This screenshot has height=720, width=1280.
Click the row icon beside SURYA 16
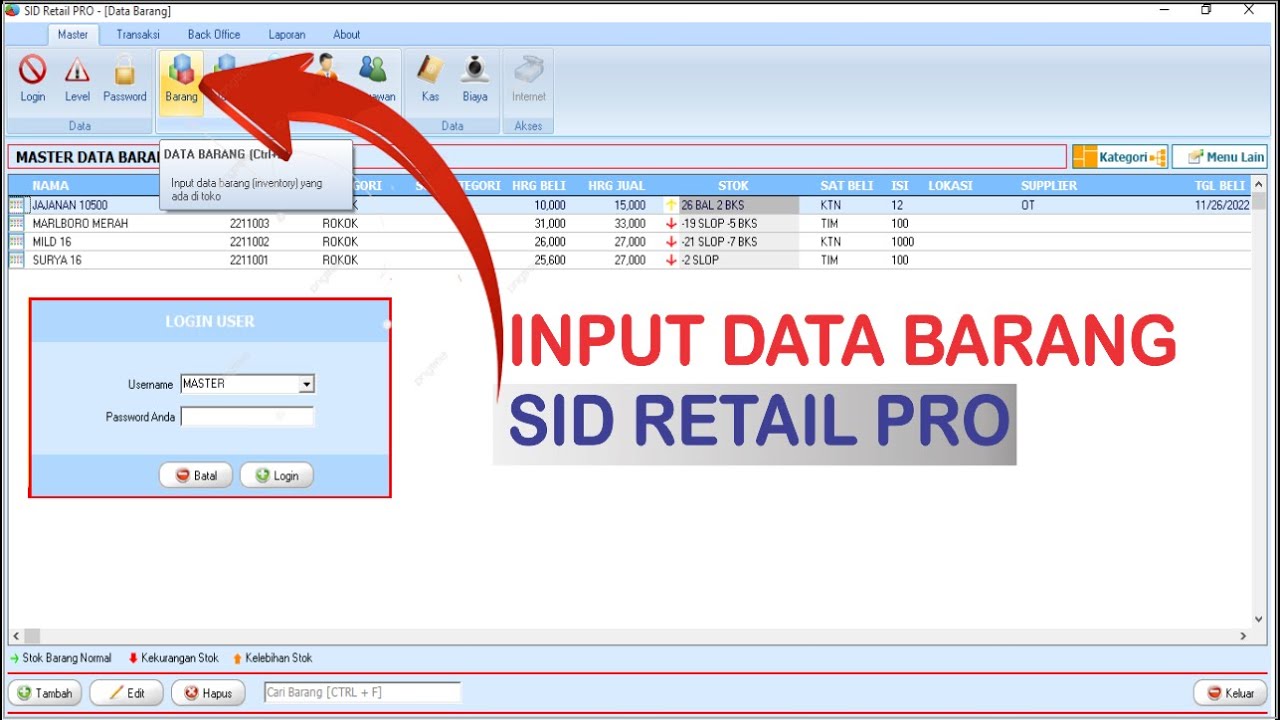click(16, 260)
